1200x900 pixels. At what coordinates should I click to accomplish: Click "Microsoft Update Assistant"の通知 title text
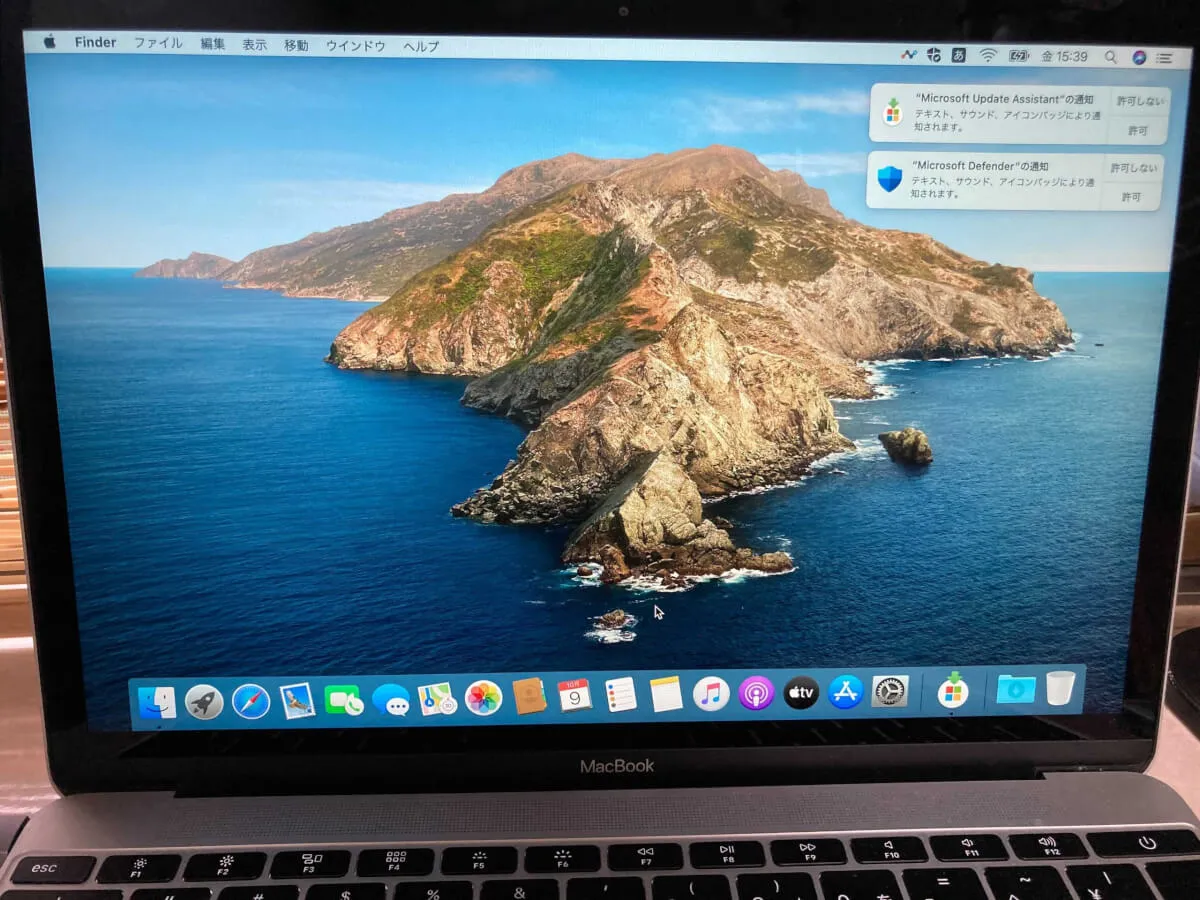point(1003,99)
